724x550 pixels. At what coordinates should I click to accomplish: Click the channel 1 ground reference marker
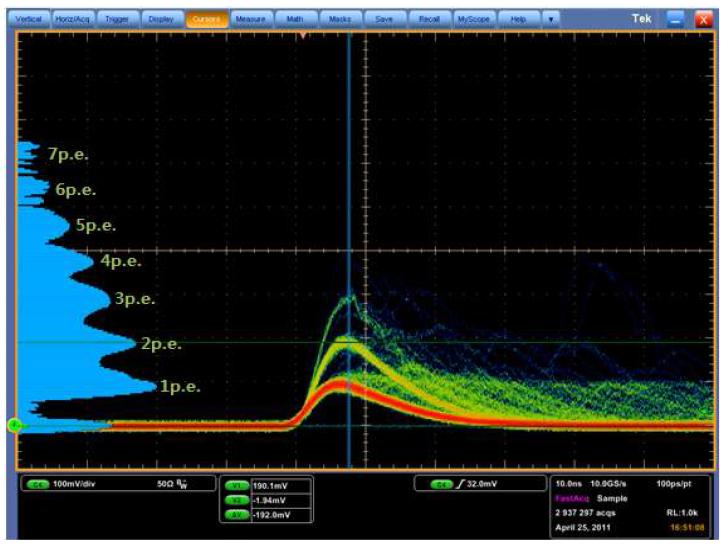[x=15, y=425]
